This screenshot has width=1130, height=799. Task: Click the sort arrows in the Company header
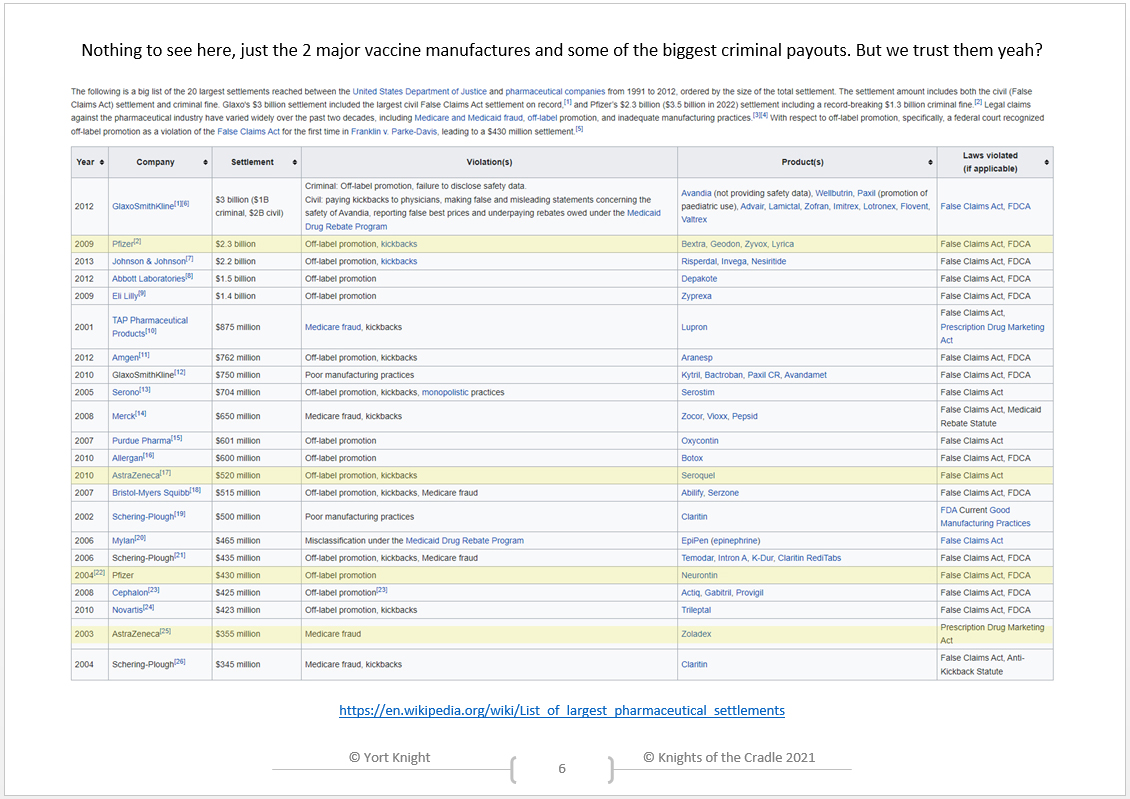point(205,162)
